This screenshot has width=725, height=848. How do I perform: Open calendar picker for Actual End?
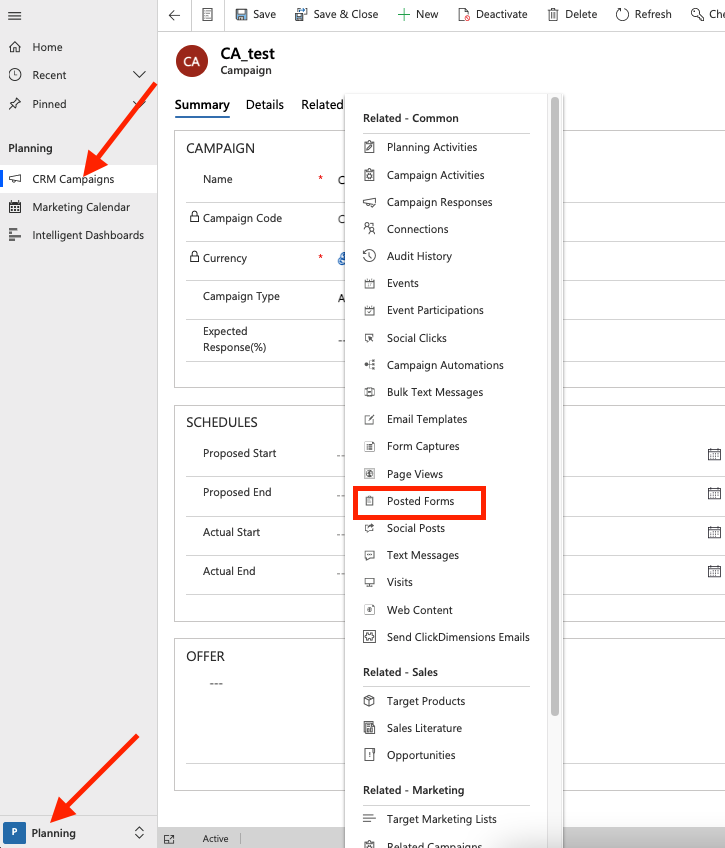[x=714, y=571]
